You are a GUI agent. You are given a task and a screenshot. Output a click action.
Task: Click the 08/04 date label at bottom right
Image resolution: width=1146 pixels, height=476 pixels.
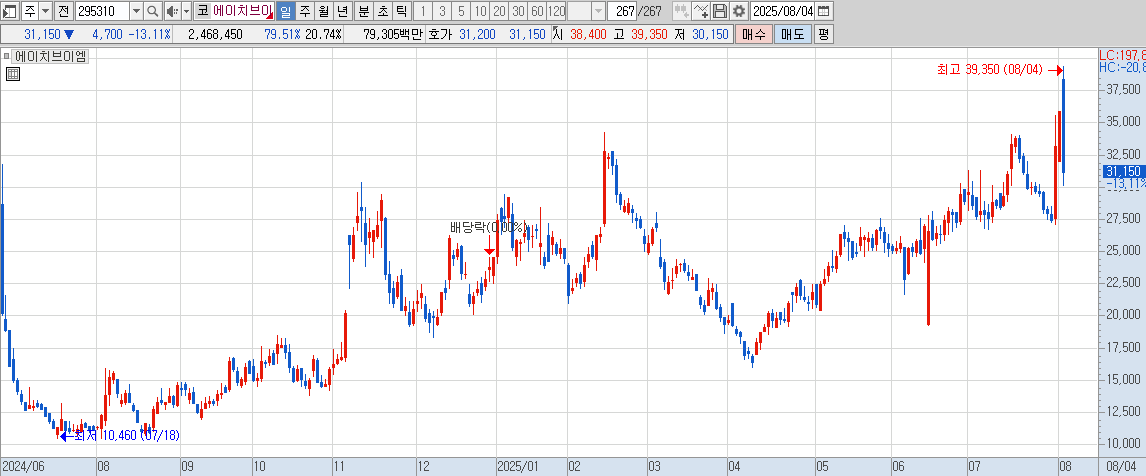click(x=1123, y=466)
